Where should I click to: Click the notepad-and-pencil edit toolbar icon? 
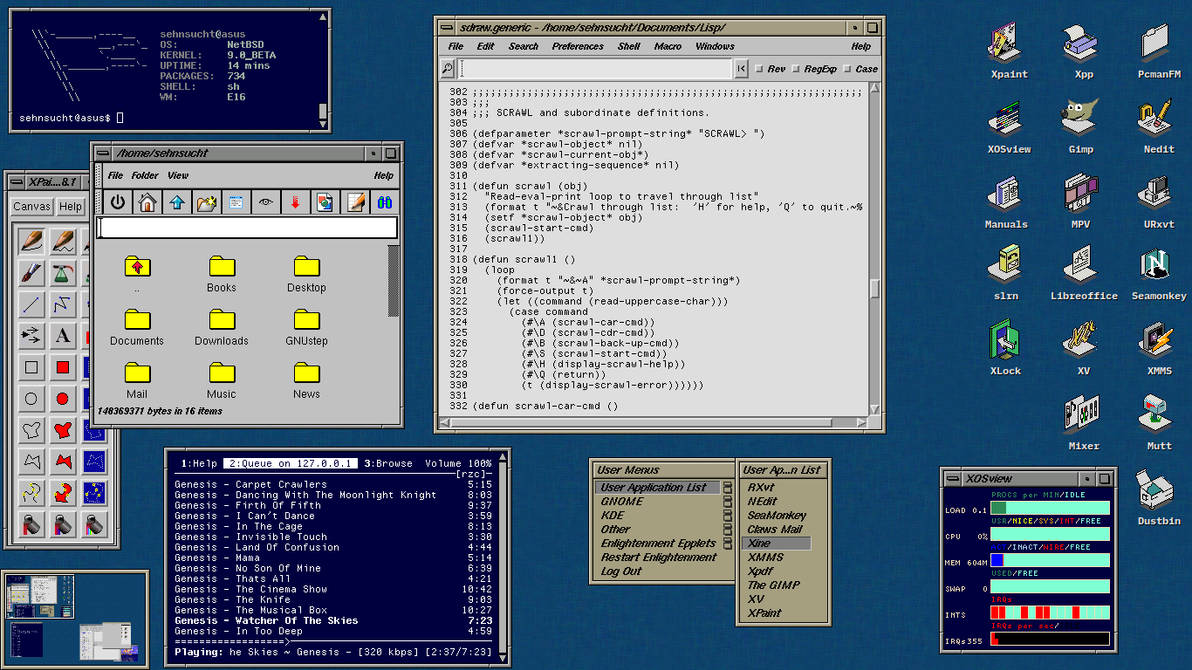355,202
